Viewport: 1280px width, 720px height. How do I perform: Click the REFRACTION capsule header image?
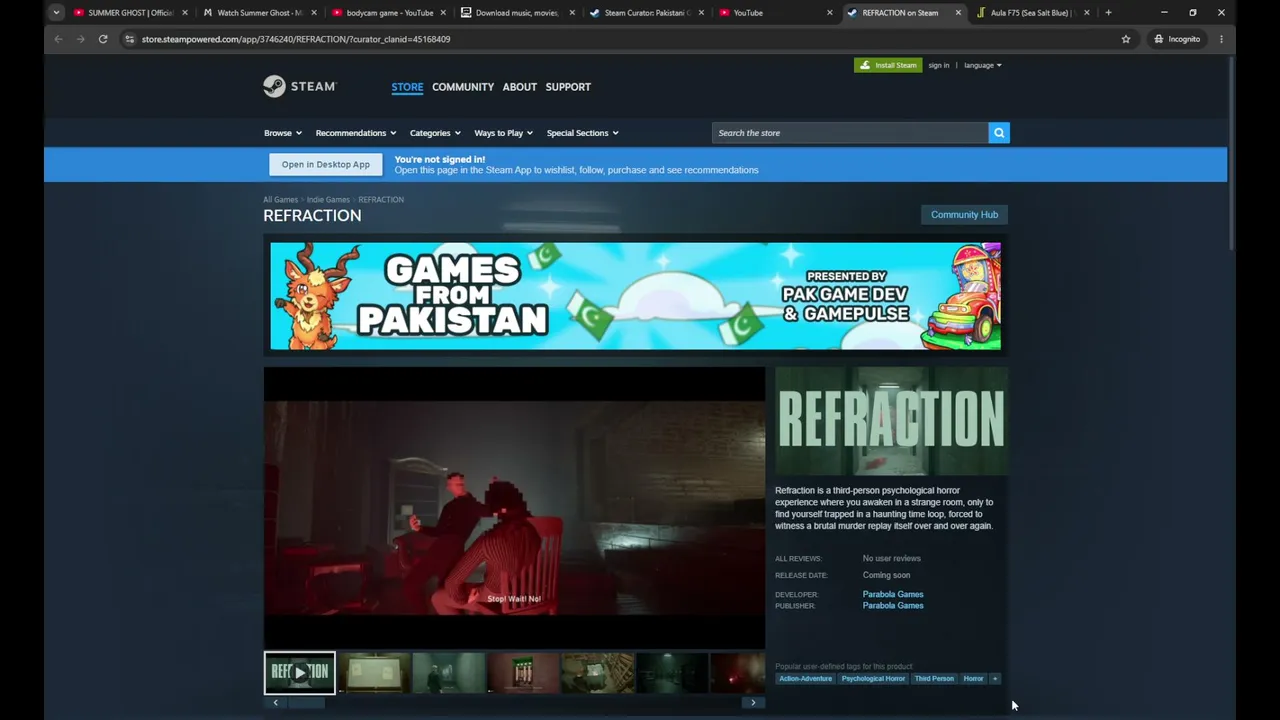coord(892,421)
